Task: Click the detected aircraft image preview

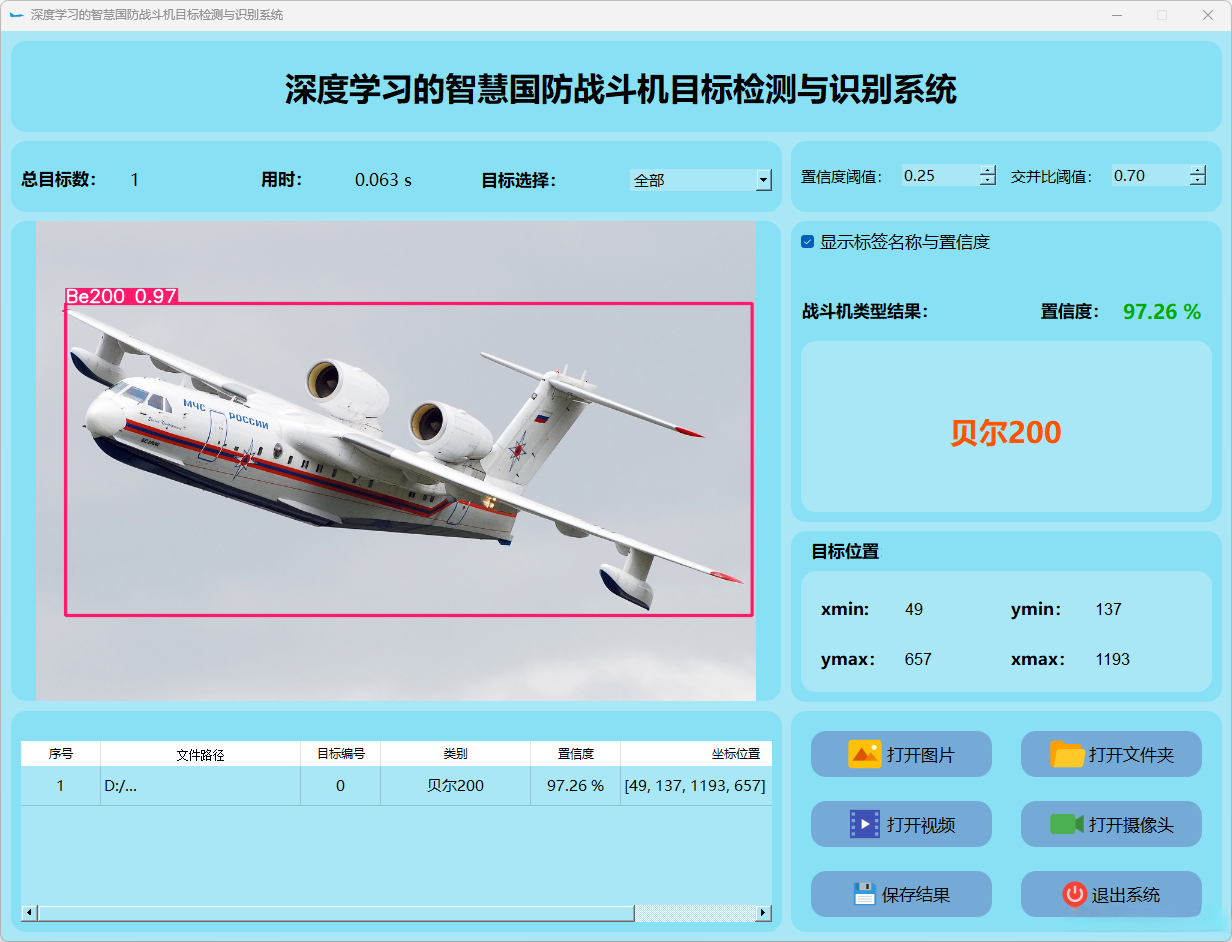Action: [396, 461]
